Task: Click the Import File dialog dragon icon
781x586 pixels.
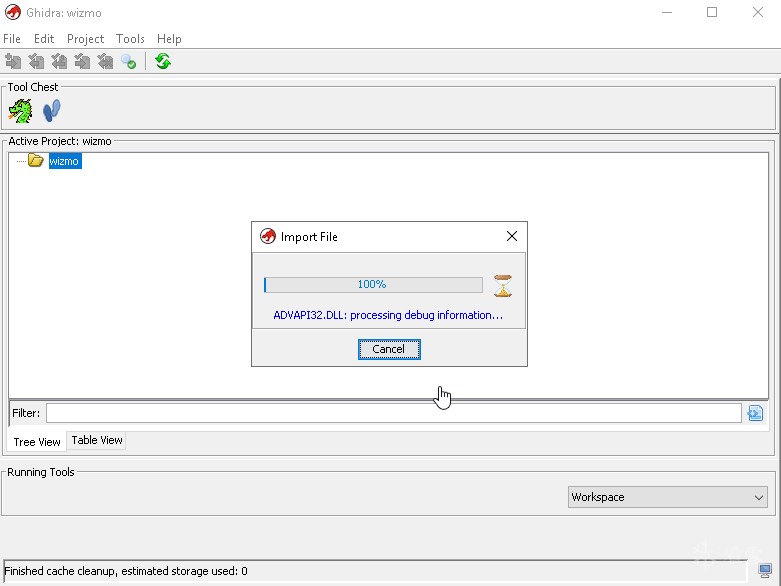Action: tap(267, 236)
